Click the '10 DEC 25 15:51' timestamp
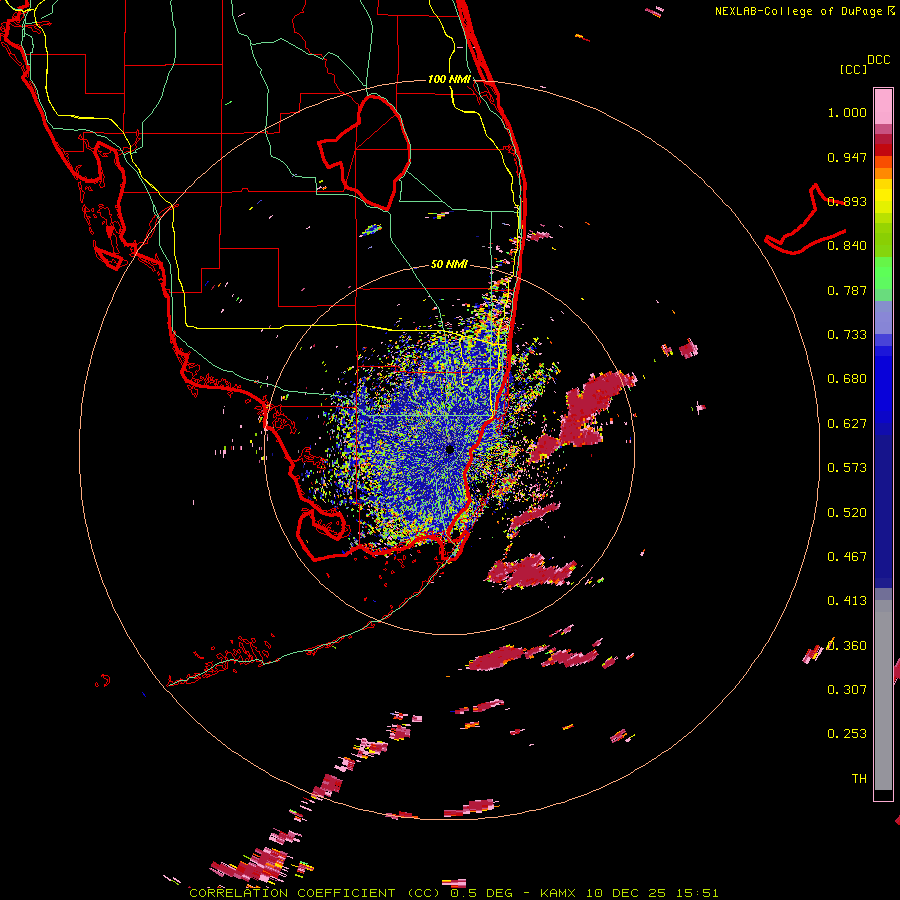 click(x=652, y=893)
